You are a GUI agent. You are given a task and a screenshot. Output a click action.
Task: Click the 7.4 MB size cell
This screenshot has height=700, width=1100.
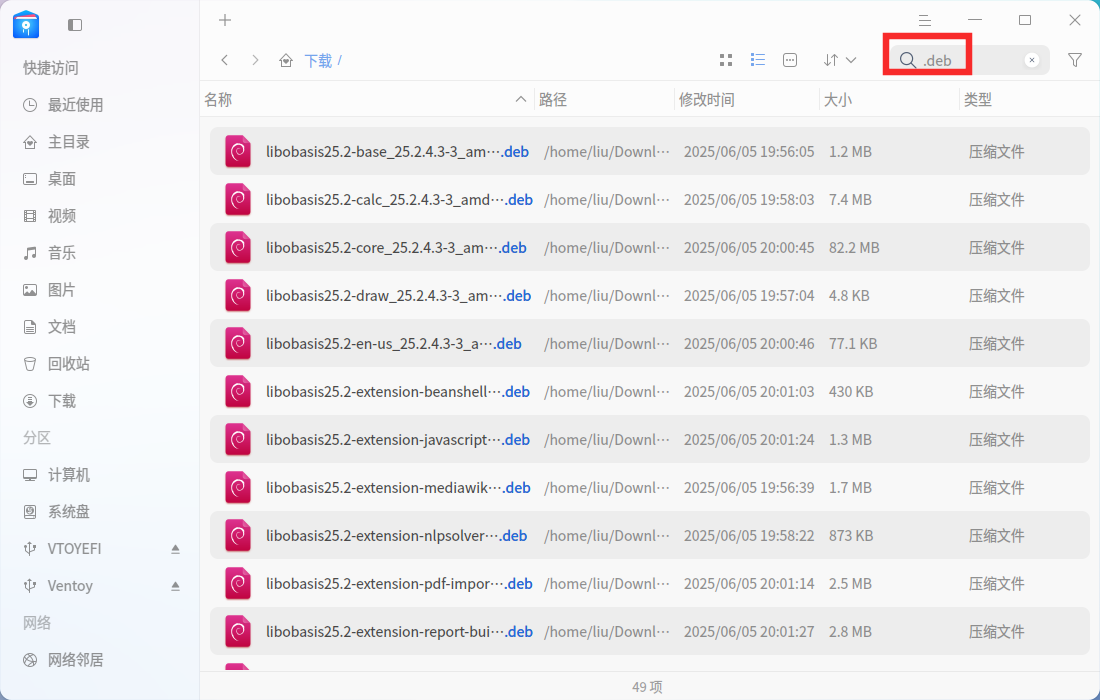point(850,200)
